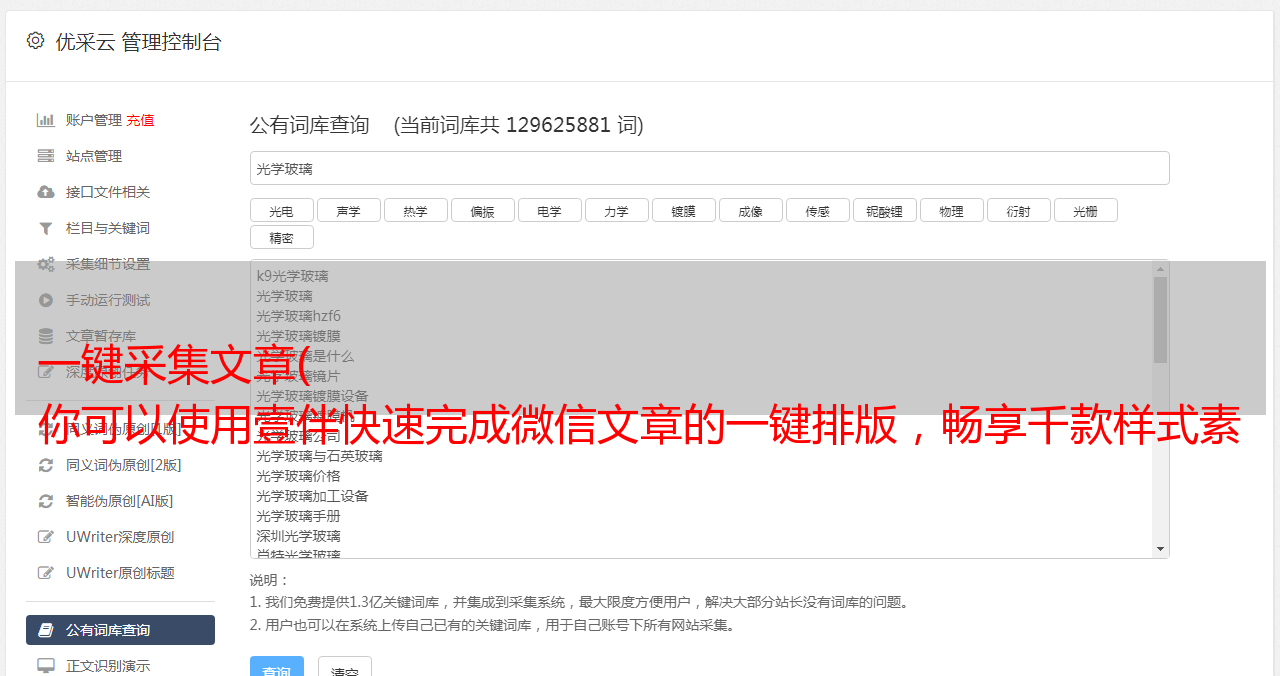This screenshot has height=676, width=1280.
Task: Click the 光电 tag button
Action: (x=281, y=210)
